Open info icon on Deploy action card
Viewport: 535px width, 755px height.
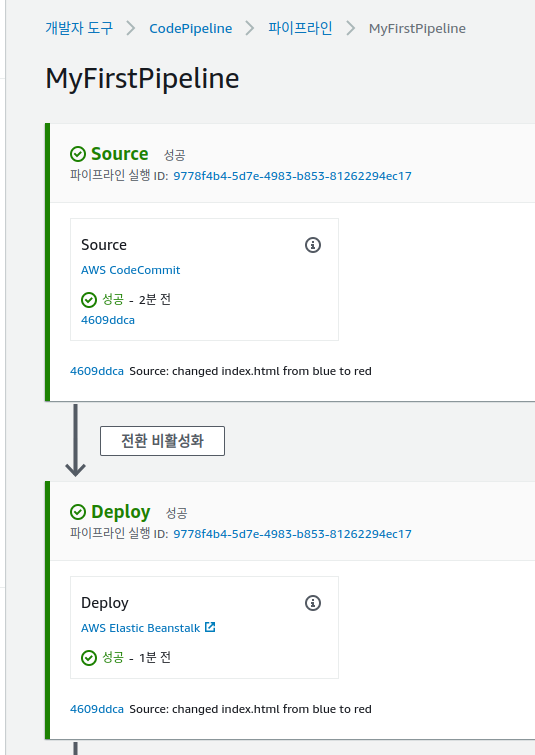(313, 602)
